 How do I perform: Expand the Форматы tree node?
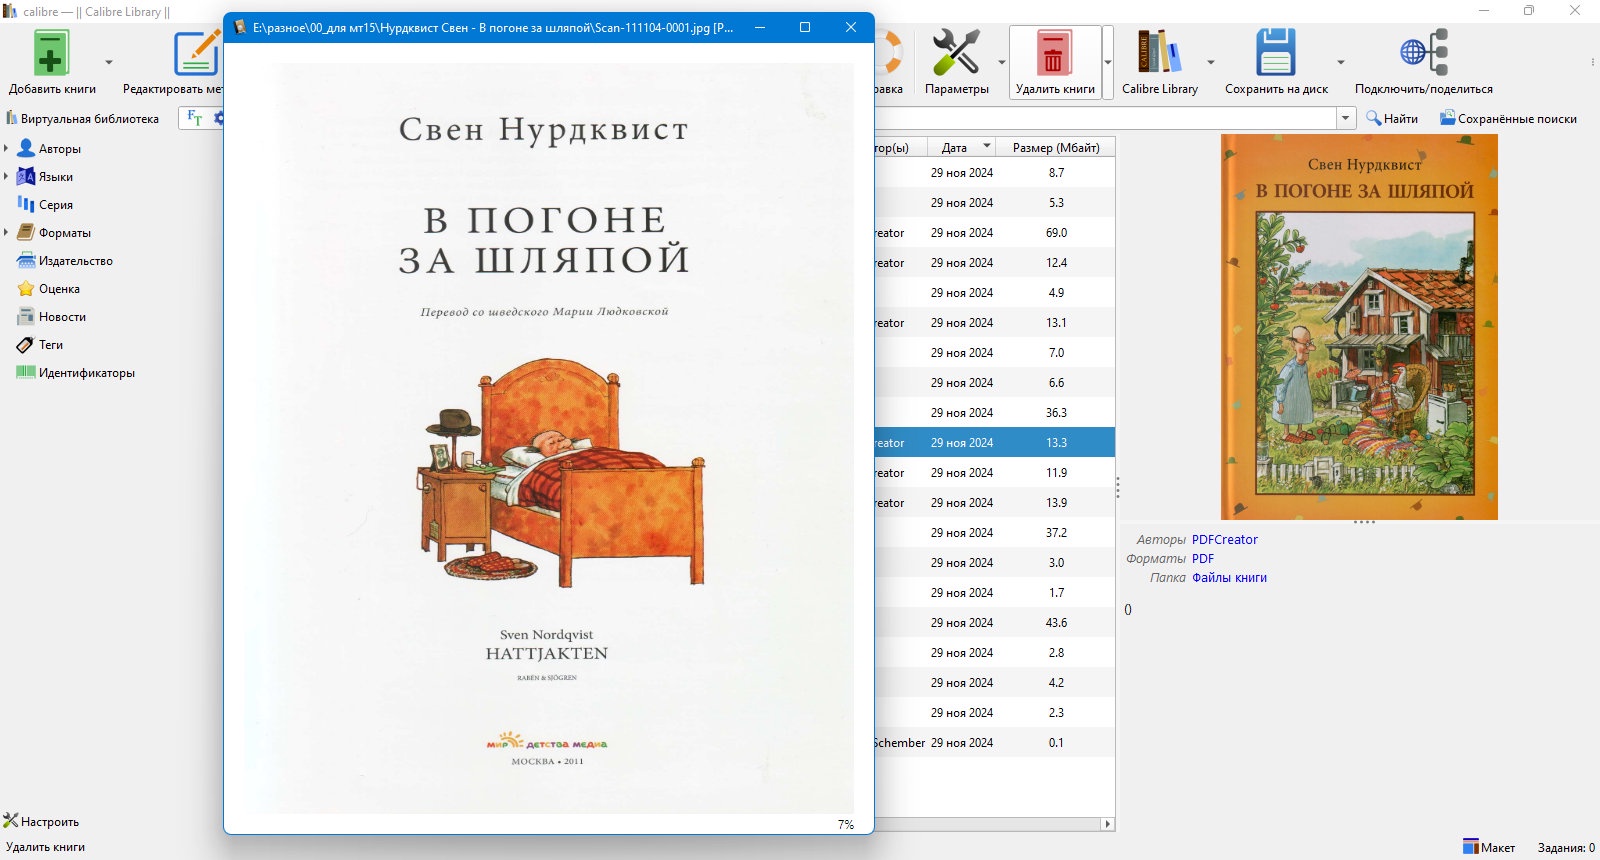click(6, 232)
